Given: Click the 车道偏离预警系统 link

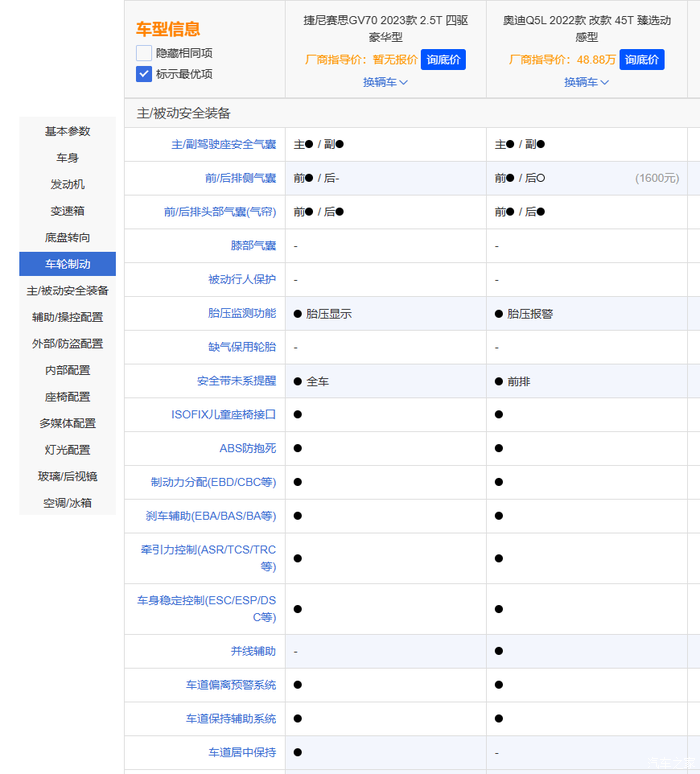Looking at the screenshot, I should (x=230, y=685).
